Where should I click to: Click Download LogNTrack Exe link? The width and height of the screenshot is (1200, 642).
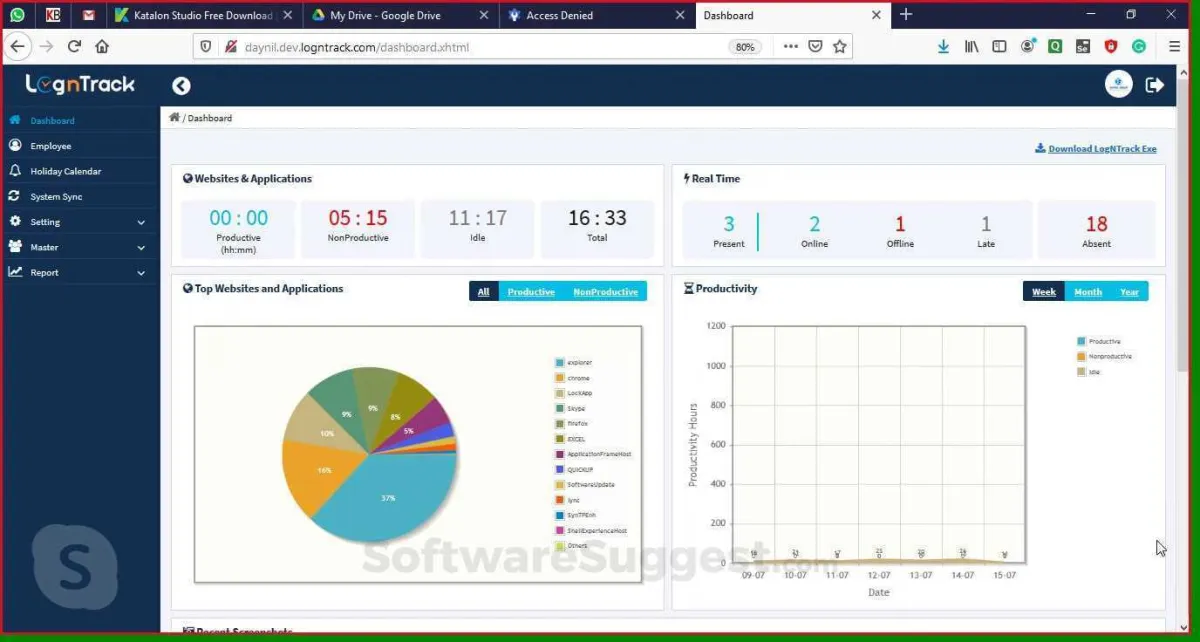(1101, 149)
